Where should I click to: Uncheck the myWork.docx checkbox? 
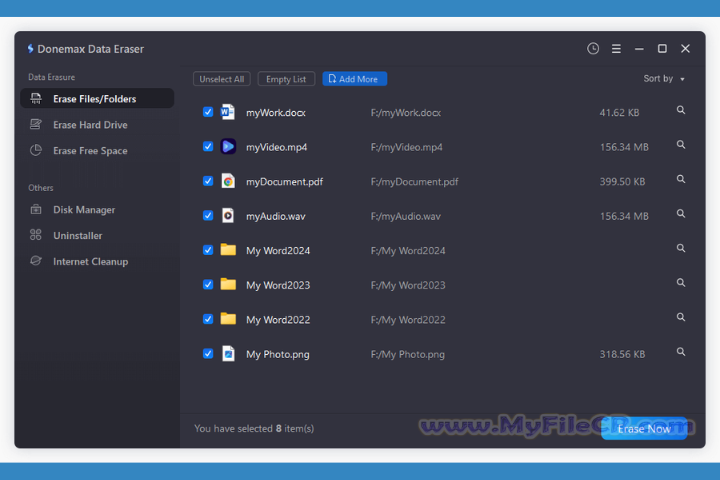tap(208, 112)
